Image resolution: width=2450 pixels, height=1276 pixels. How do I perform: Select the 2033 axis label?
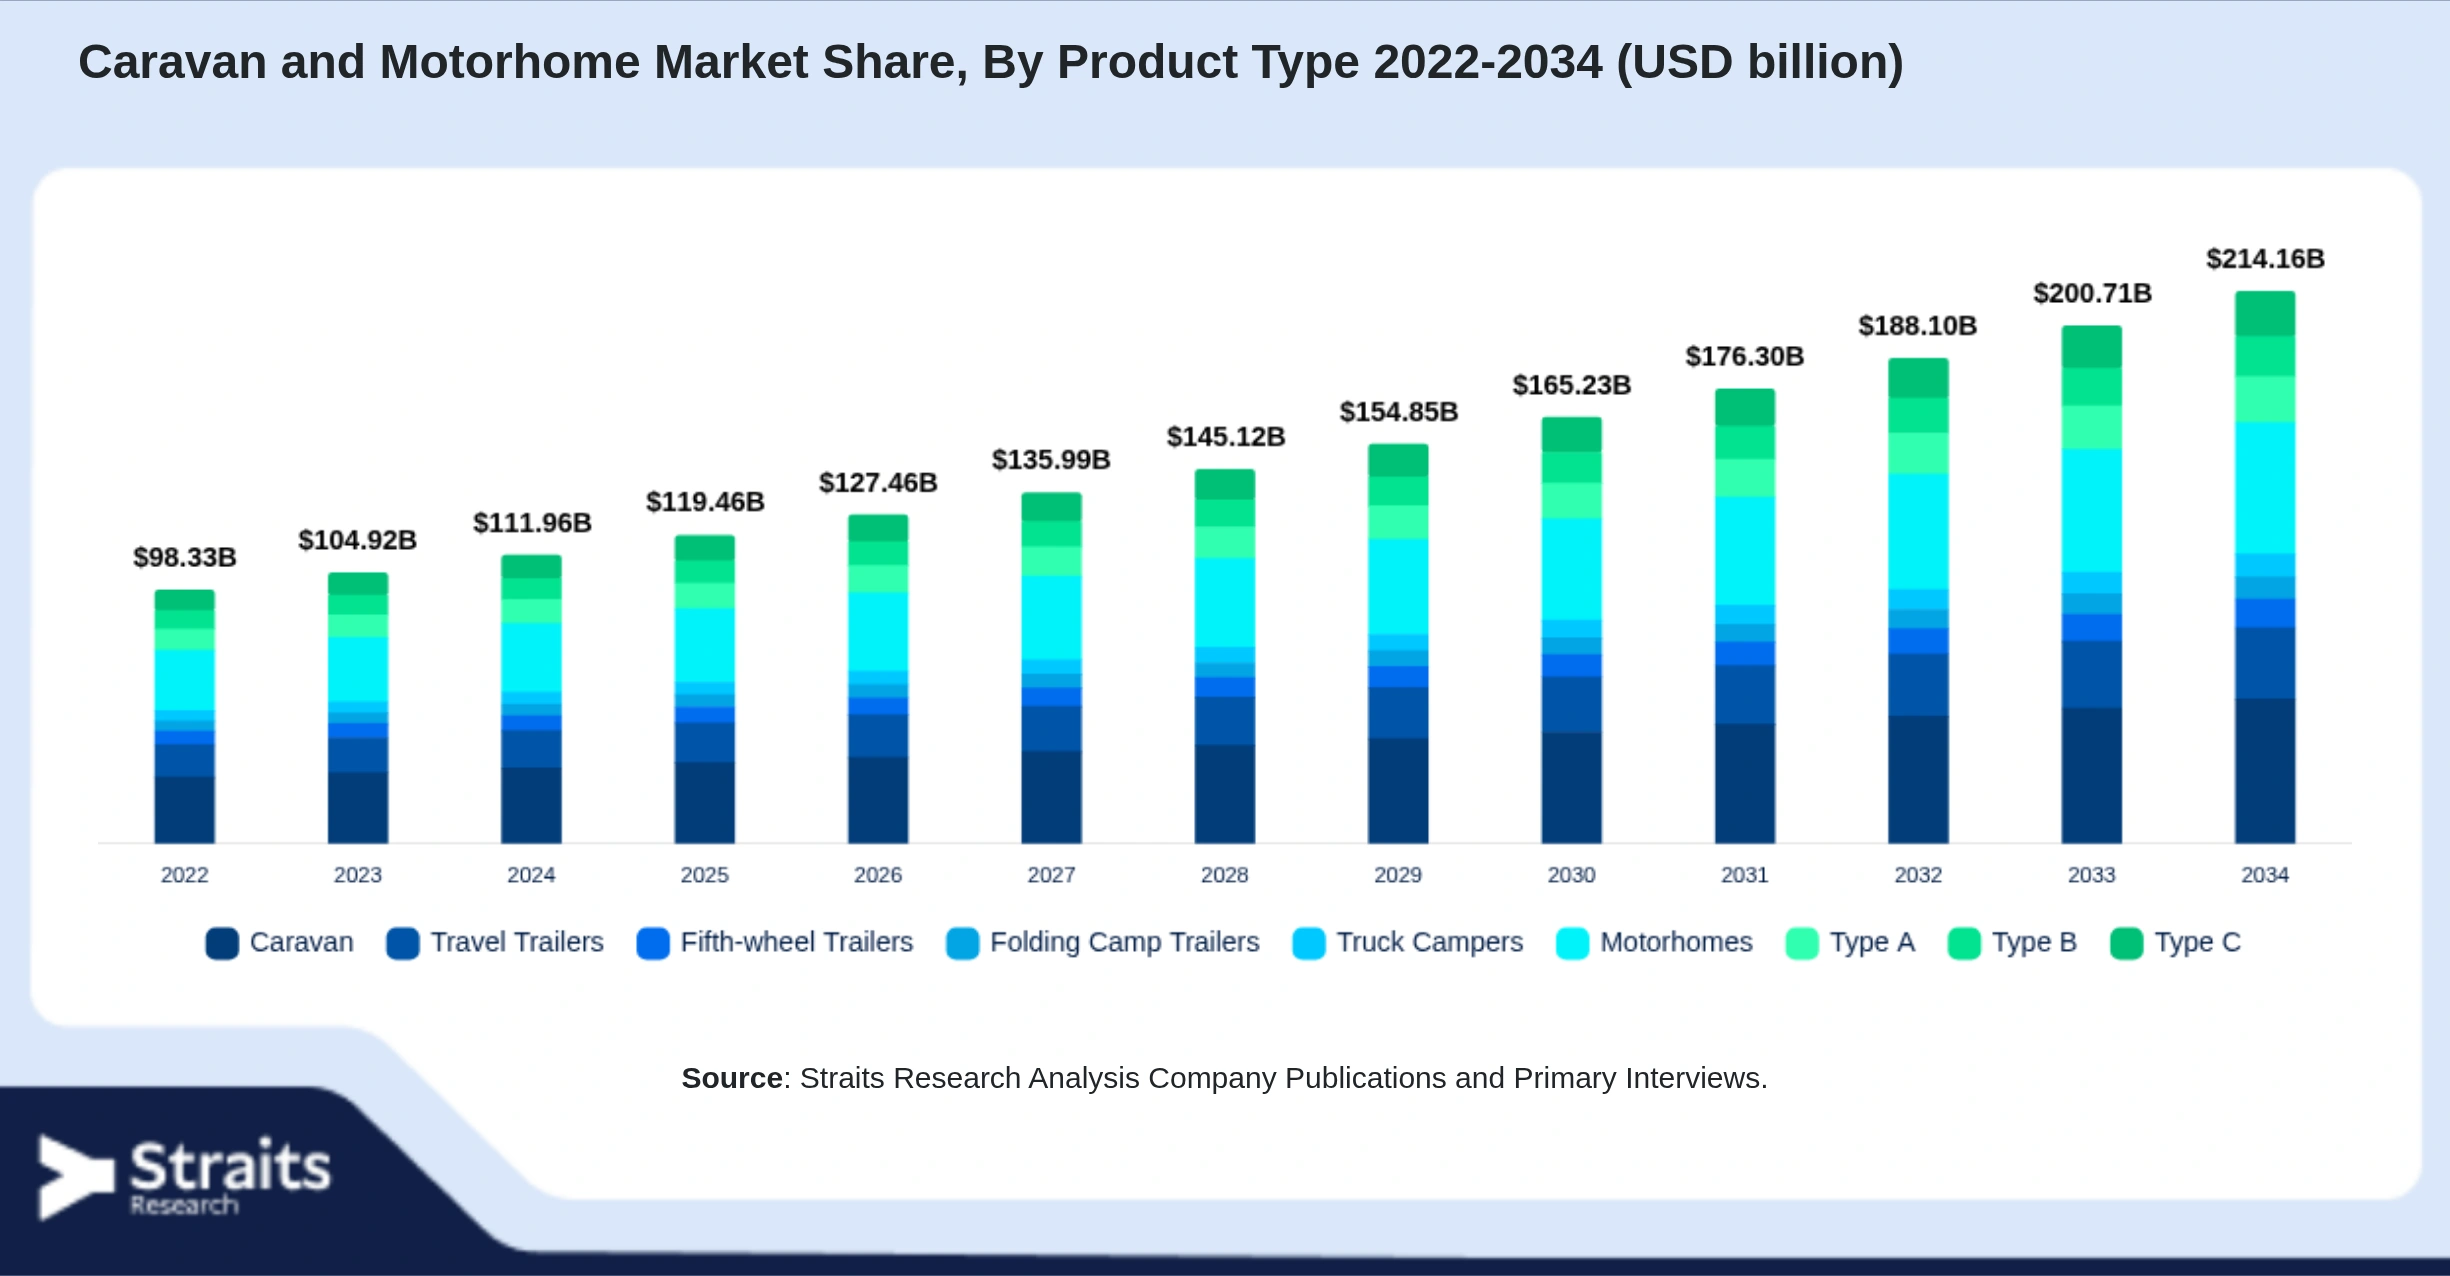click(2092, 875)
